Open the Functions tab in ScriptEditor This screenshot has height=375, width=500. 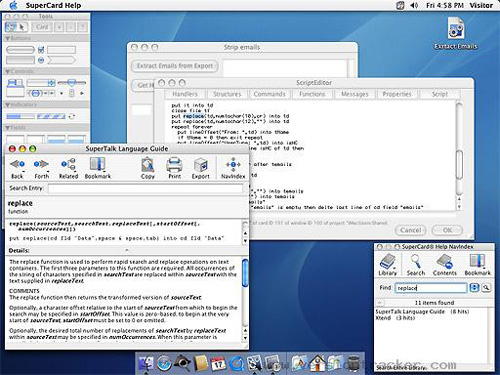(x=312, y=94)
